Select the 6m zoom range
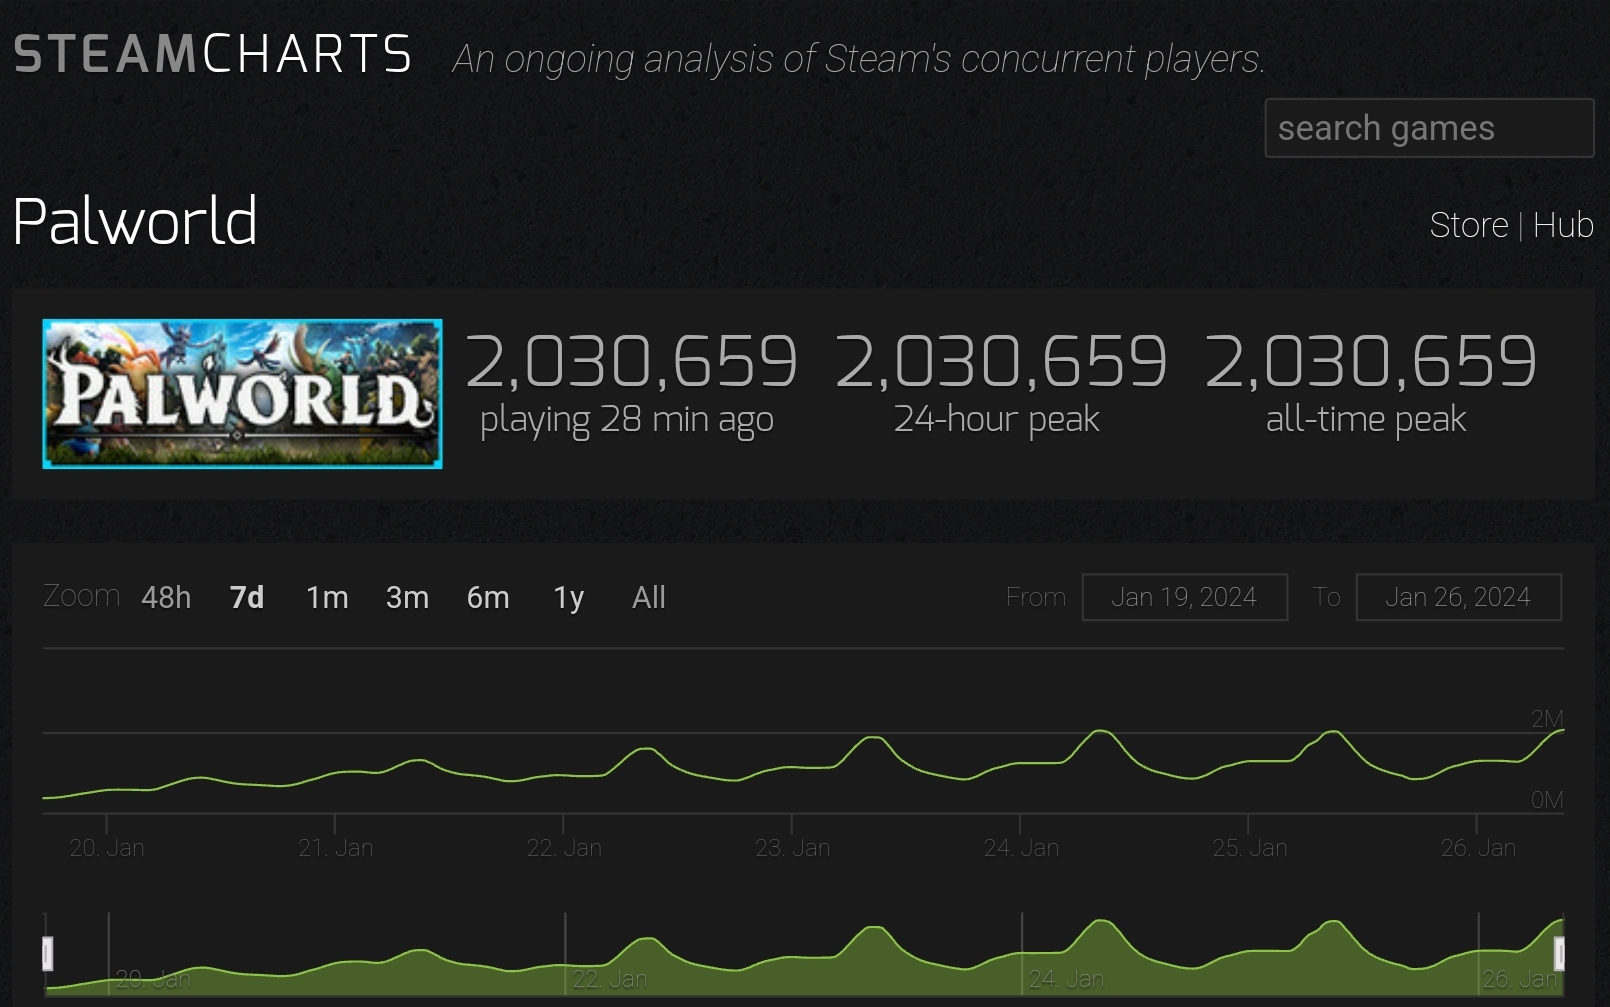 [x=488, y=597]
